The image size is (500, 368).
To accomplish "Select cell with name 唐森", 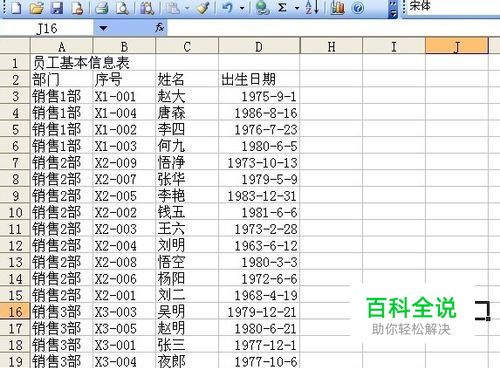I will (x=187, y=113).
